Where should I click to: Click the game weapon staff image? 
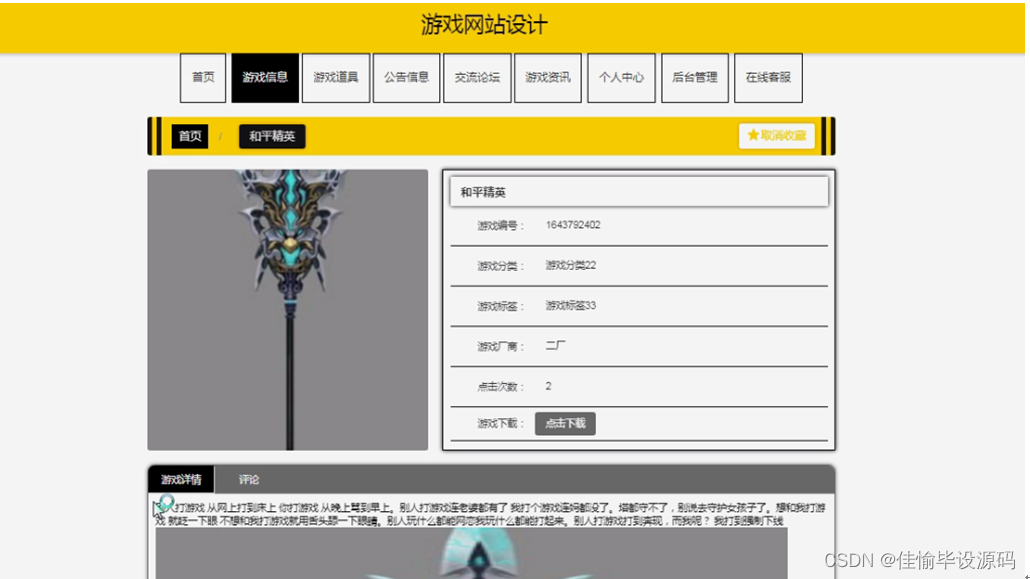tap(288, 310)
